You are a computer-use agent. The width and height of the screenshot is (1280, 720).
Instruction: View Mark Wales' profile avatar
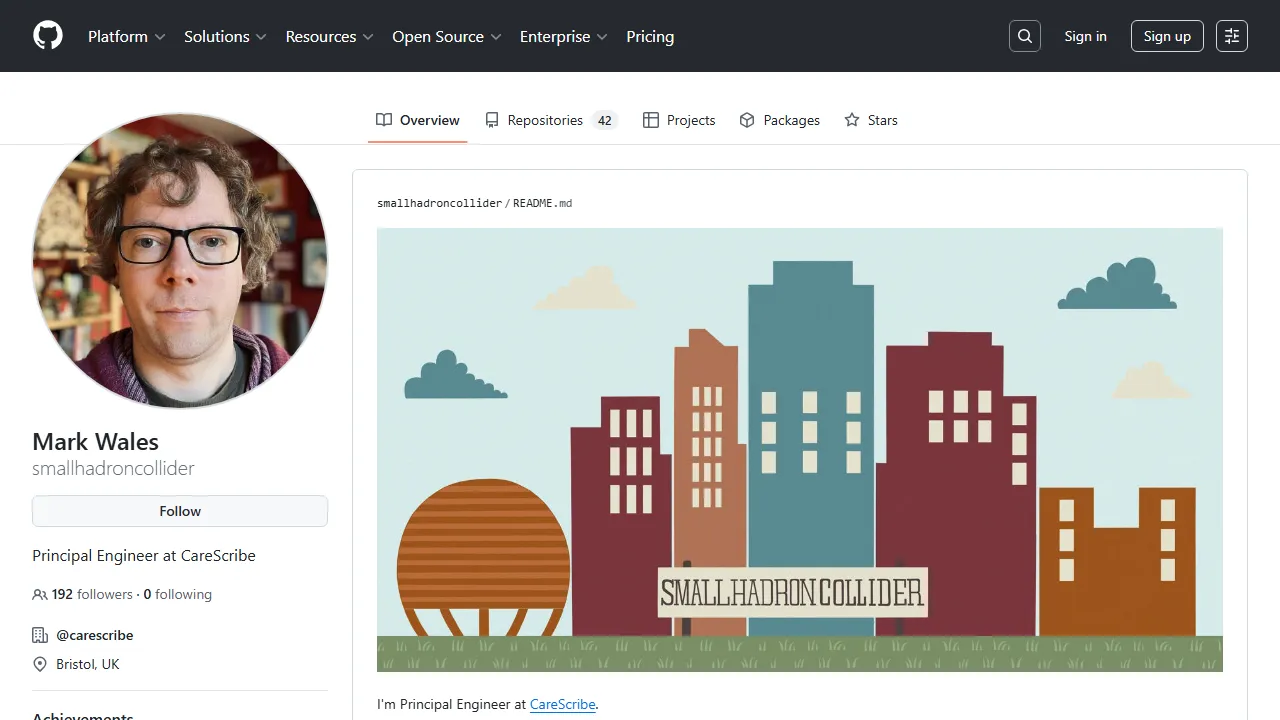point(180,260)
